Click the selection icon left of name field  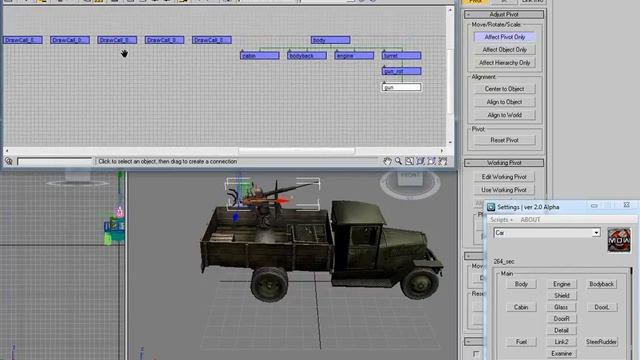(x=9, y=162)
